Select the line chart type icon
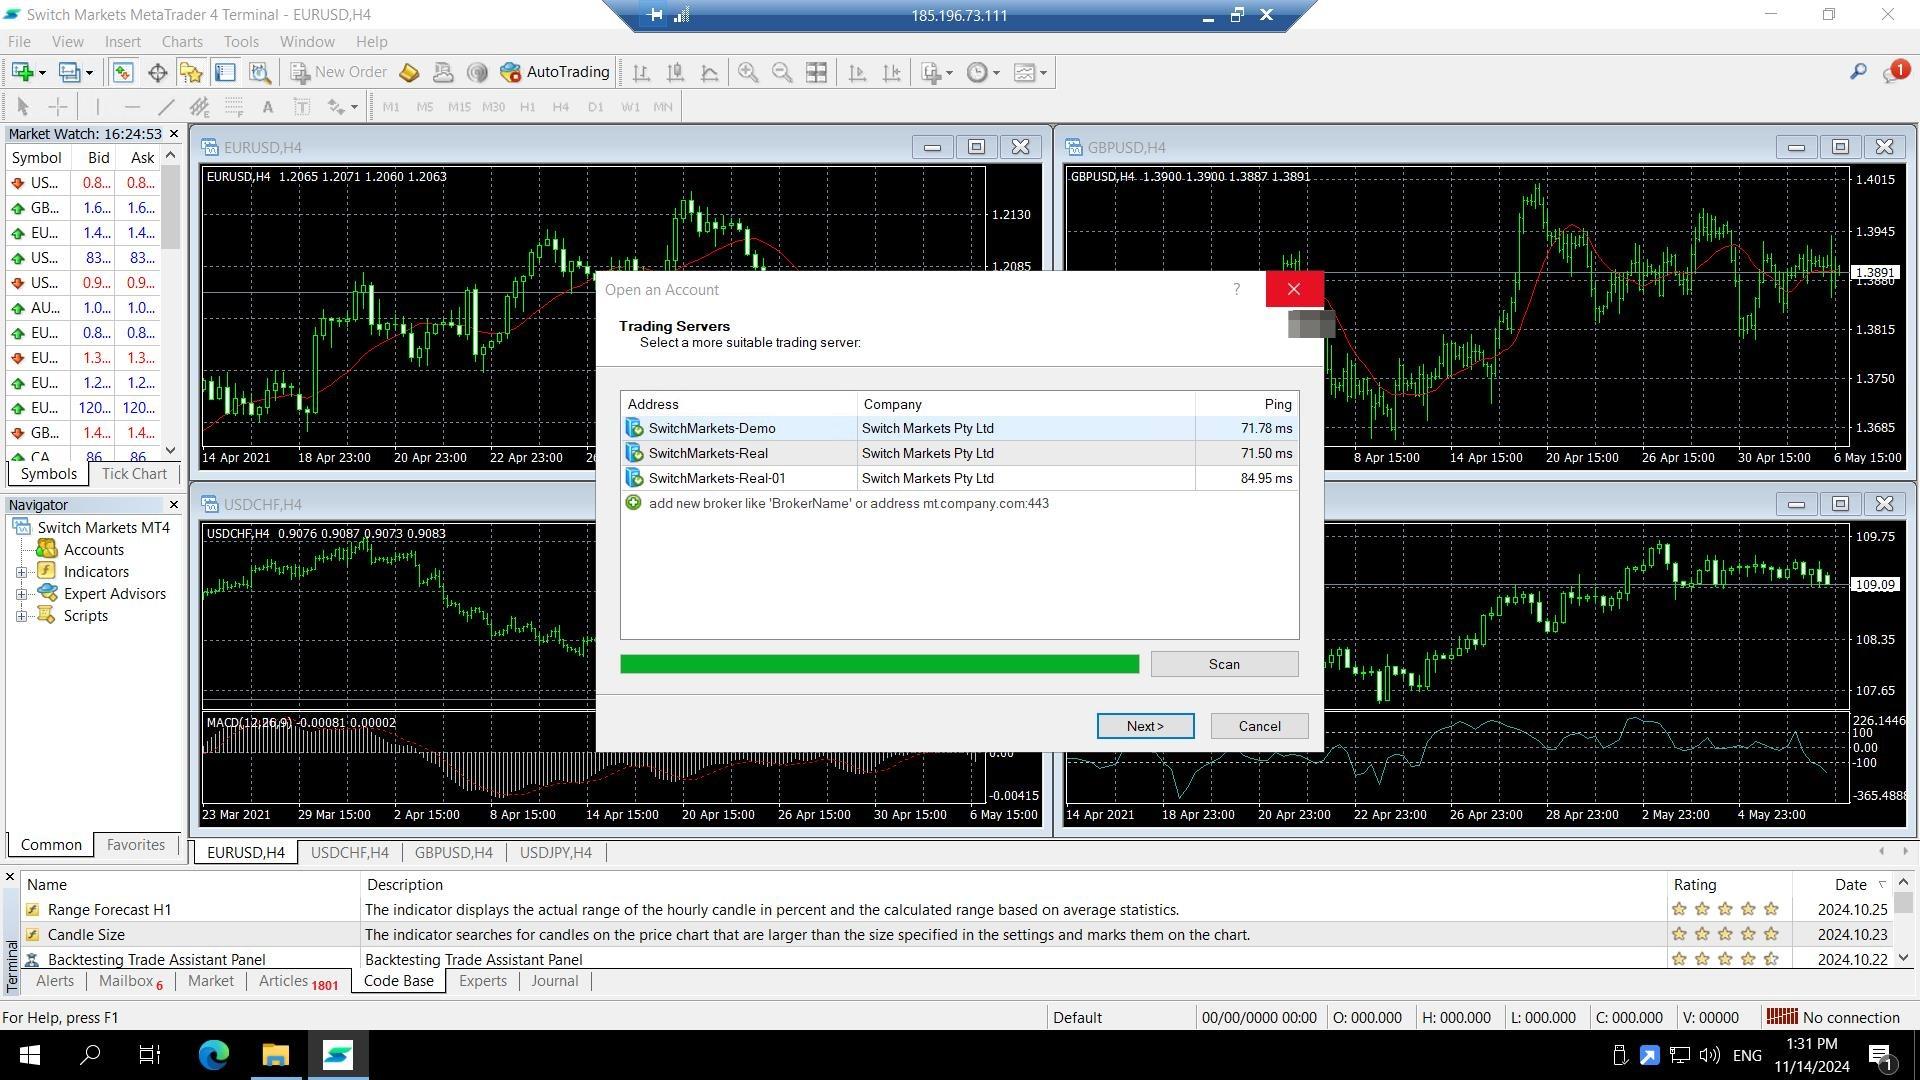 709,72
